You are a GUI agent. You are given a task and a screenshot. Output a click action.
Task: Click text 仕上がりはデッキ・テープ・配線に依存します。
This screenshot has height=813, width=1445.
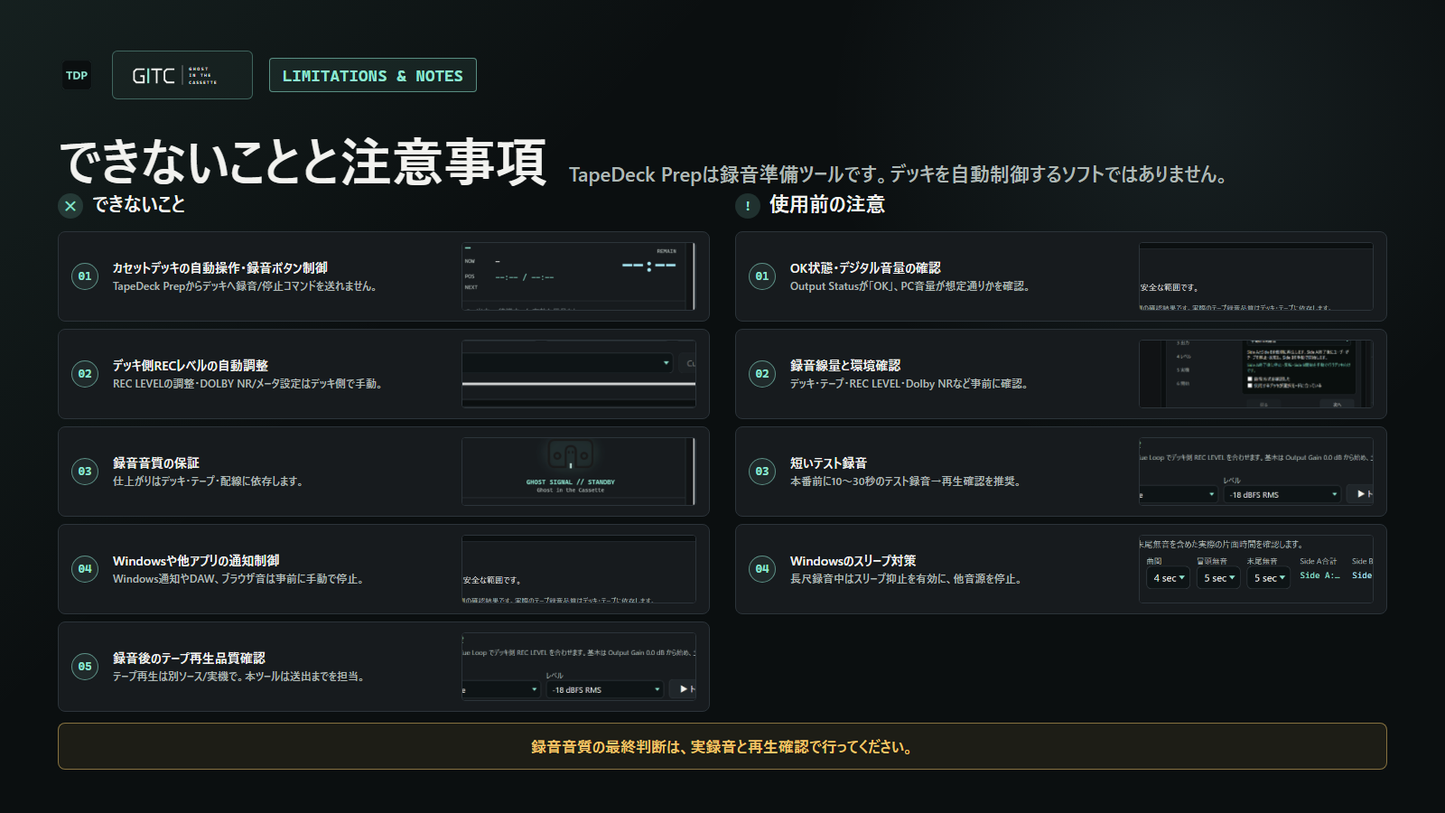208,481
